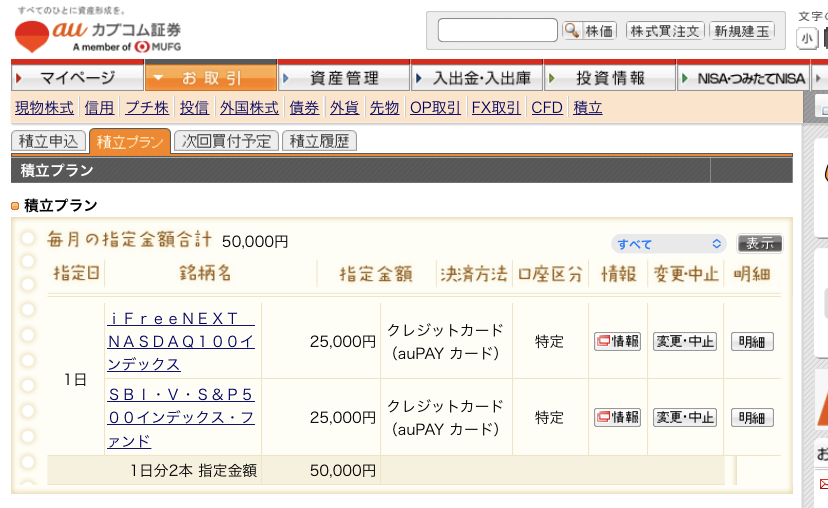Open the すべて filter dropdown
828x508 pixels.
click(669, 244)
